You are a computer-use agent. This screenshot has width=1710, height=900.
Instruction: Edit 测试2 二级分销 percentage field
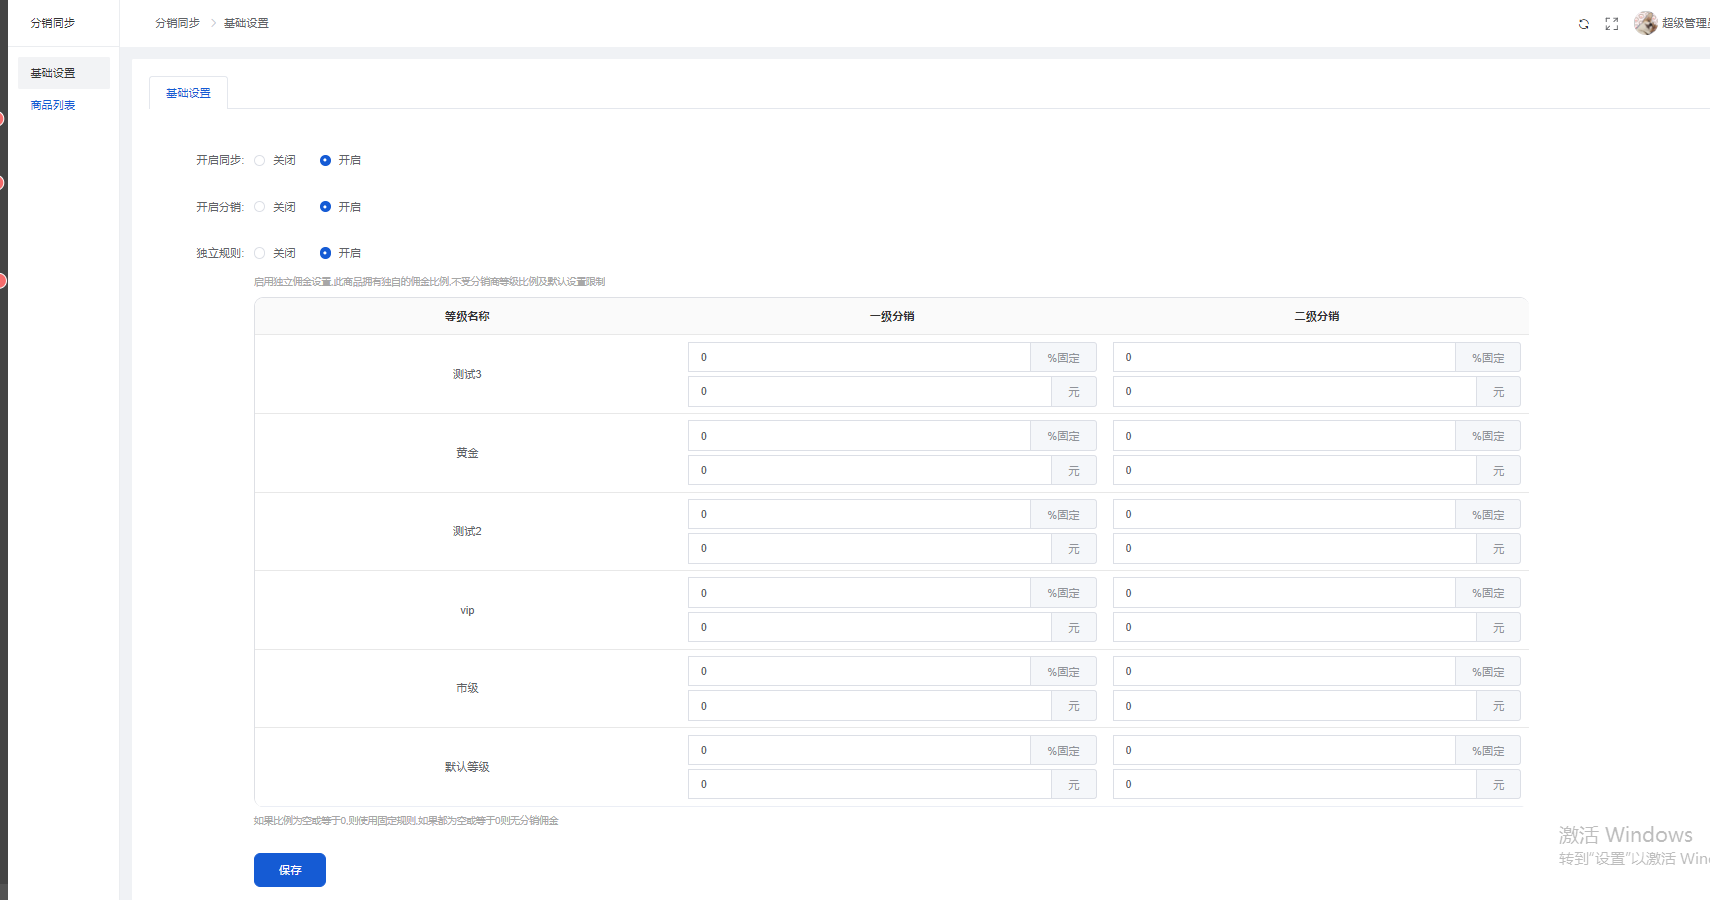1284,514
